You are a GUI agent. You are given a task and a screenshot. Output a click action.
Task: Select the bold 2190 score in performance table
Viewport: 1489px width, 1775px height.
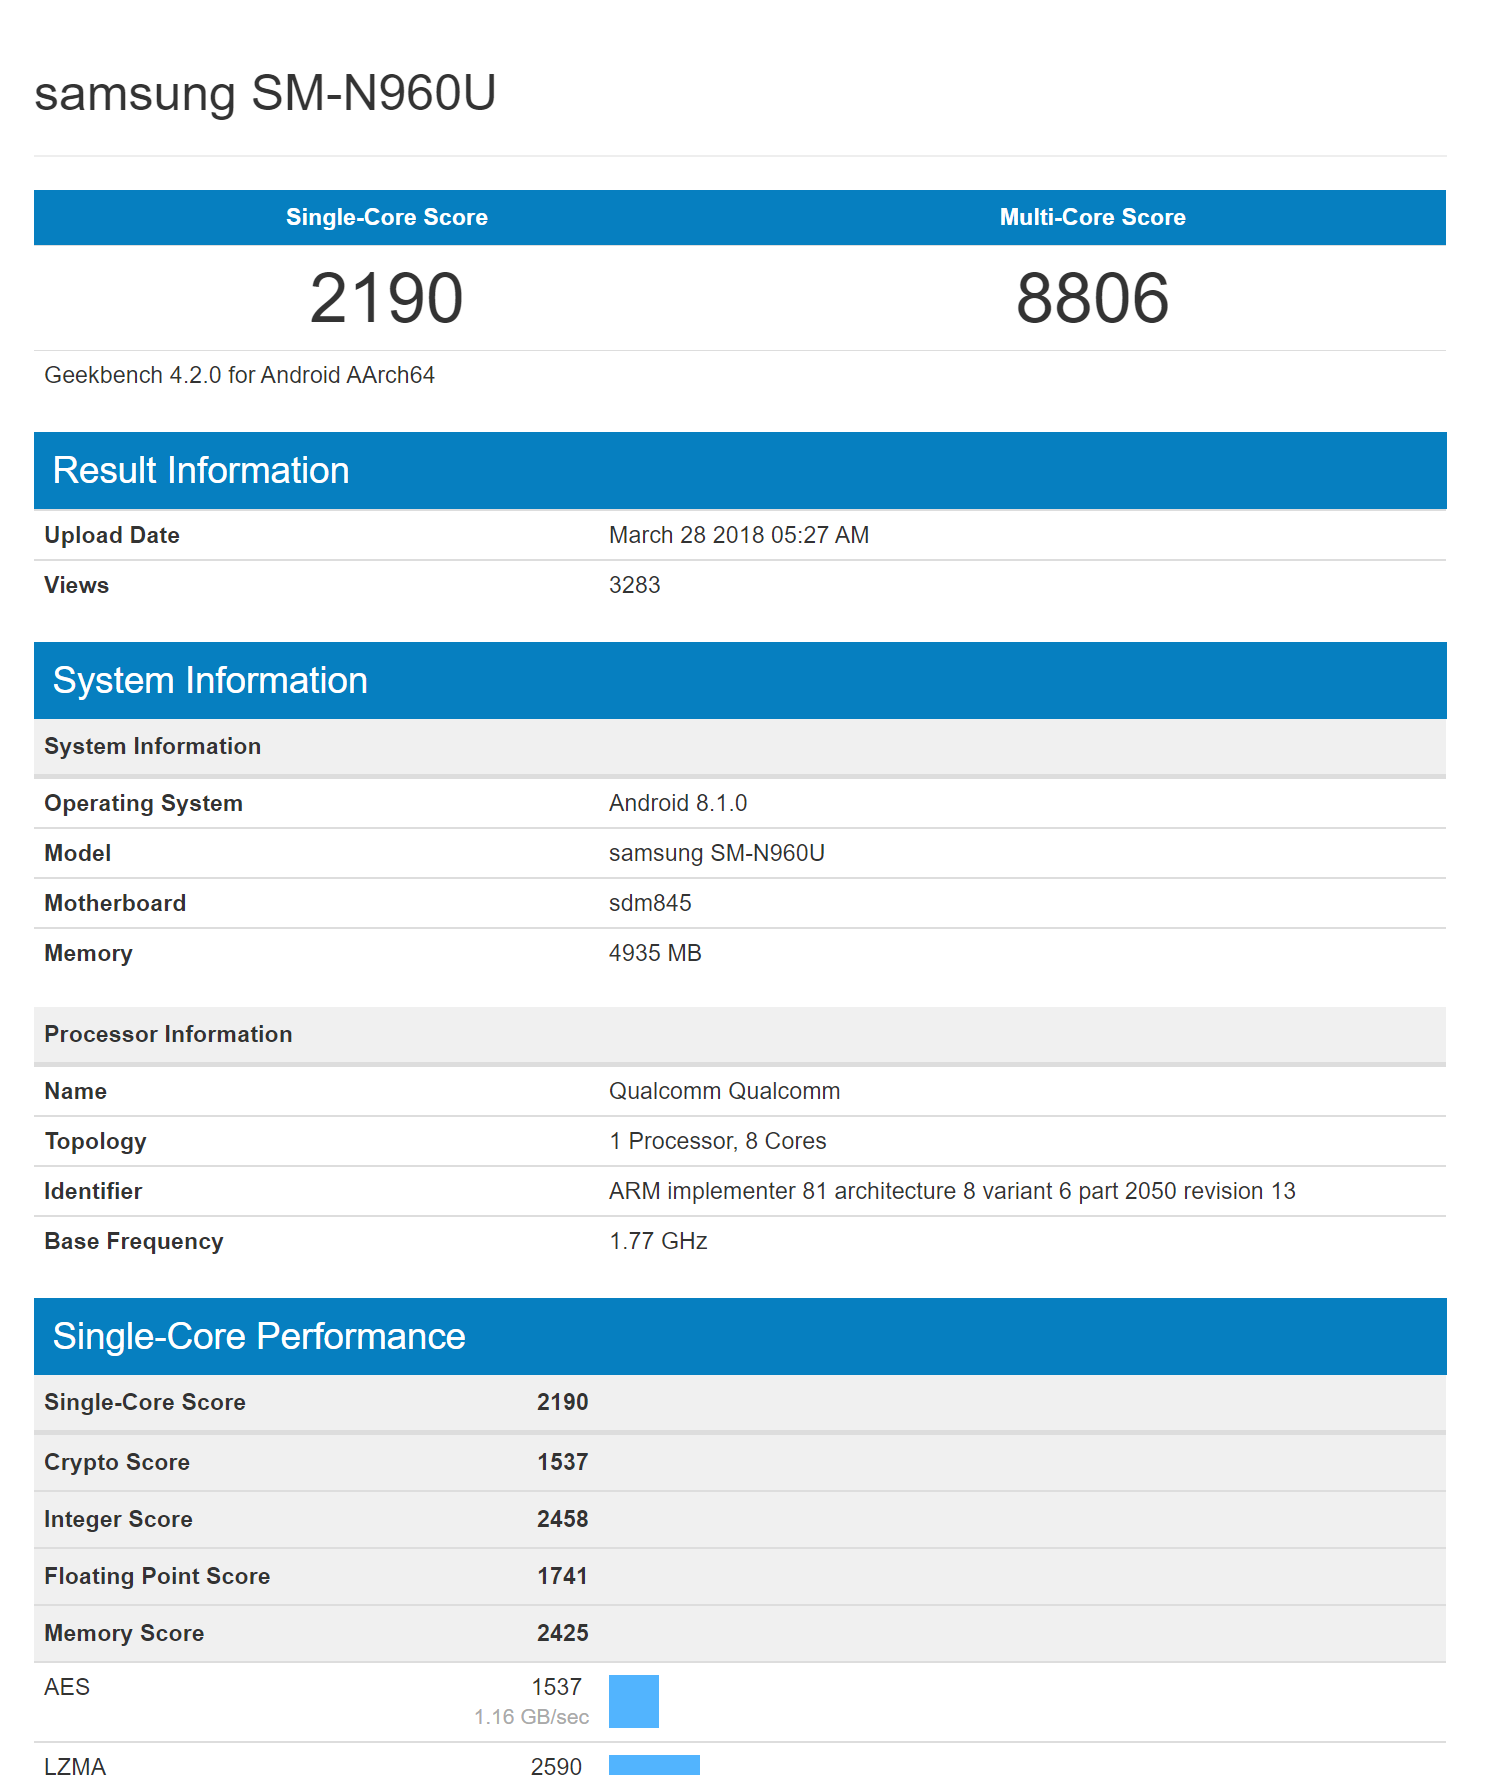point(563,1402)
